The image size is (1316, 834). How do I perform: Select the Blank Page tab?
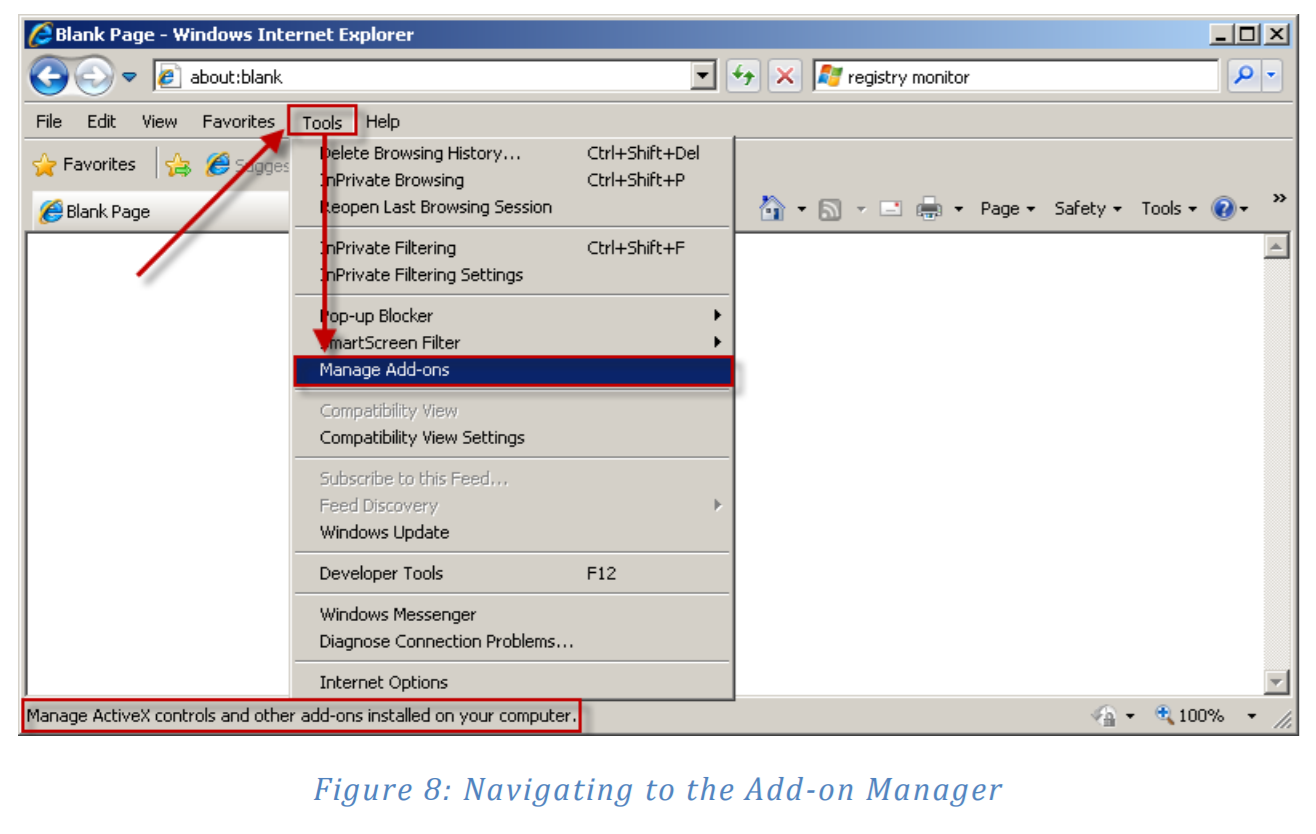click(x=158, y=211)
